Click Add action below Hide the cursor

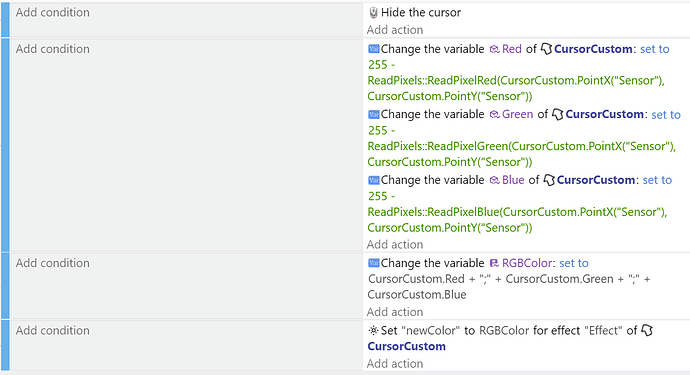[395, 30]
